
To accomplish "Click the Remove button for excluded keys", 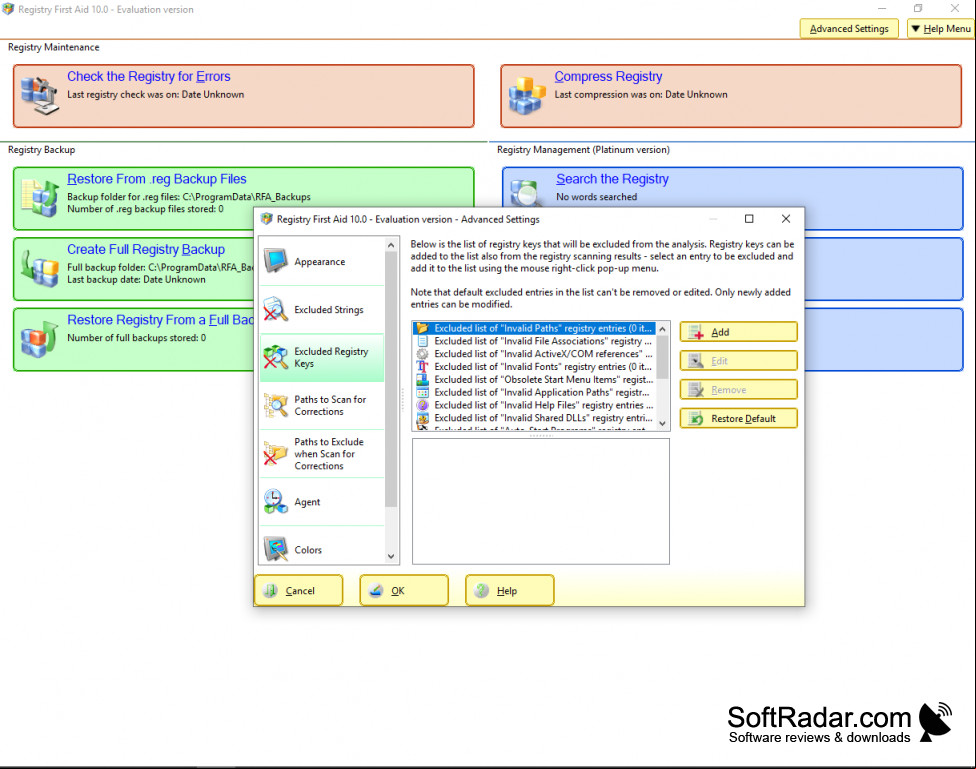I will pyautogui.click(x=738, y=390).
